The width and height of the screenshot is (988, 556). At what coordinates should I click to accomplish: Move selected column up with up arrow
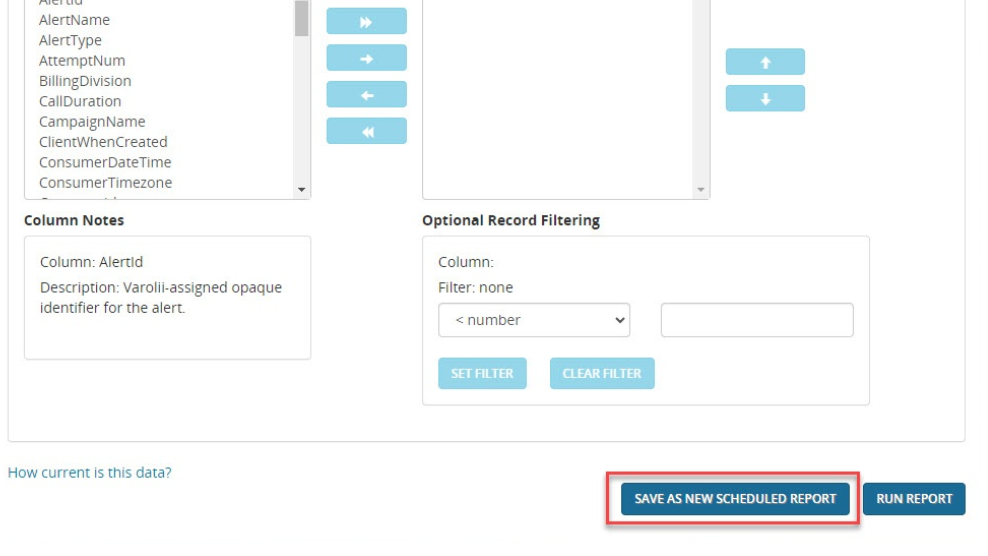point(765,62)
